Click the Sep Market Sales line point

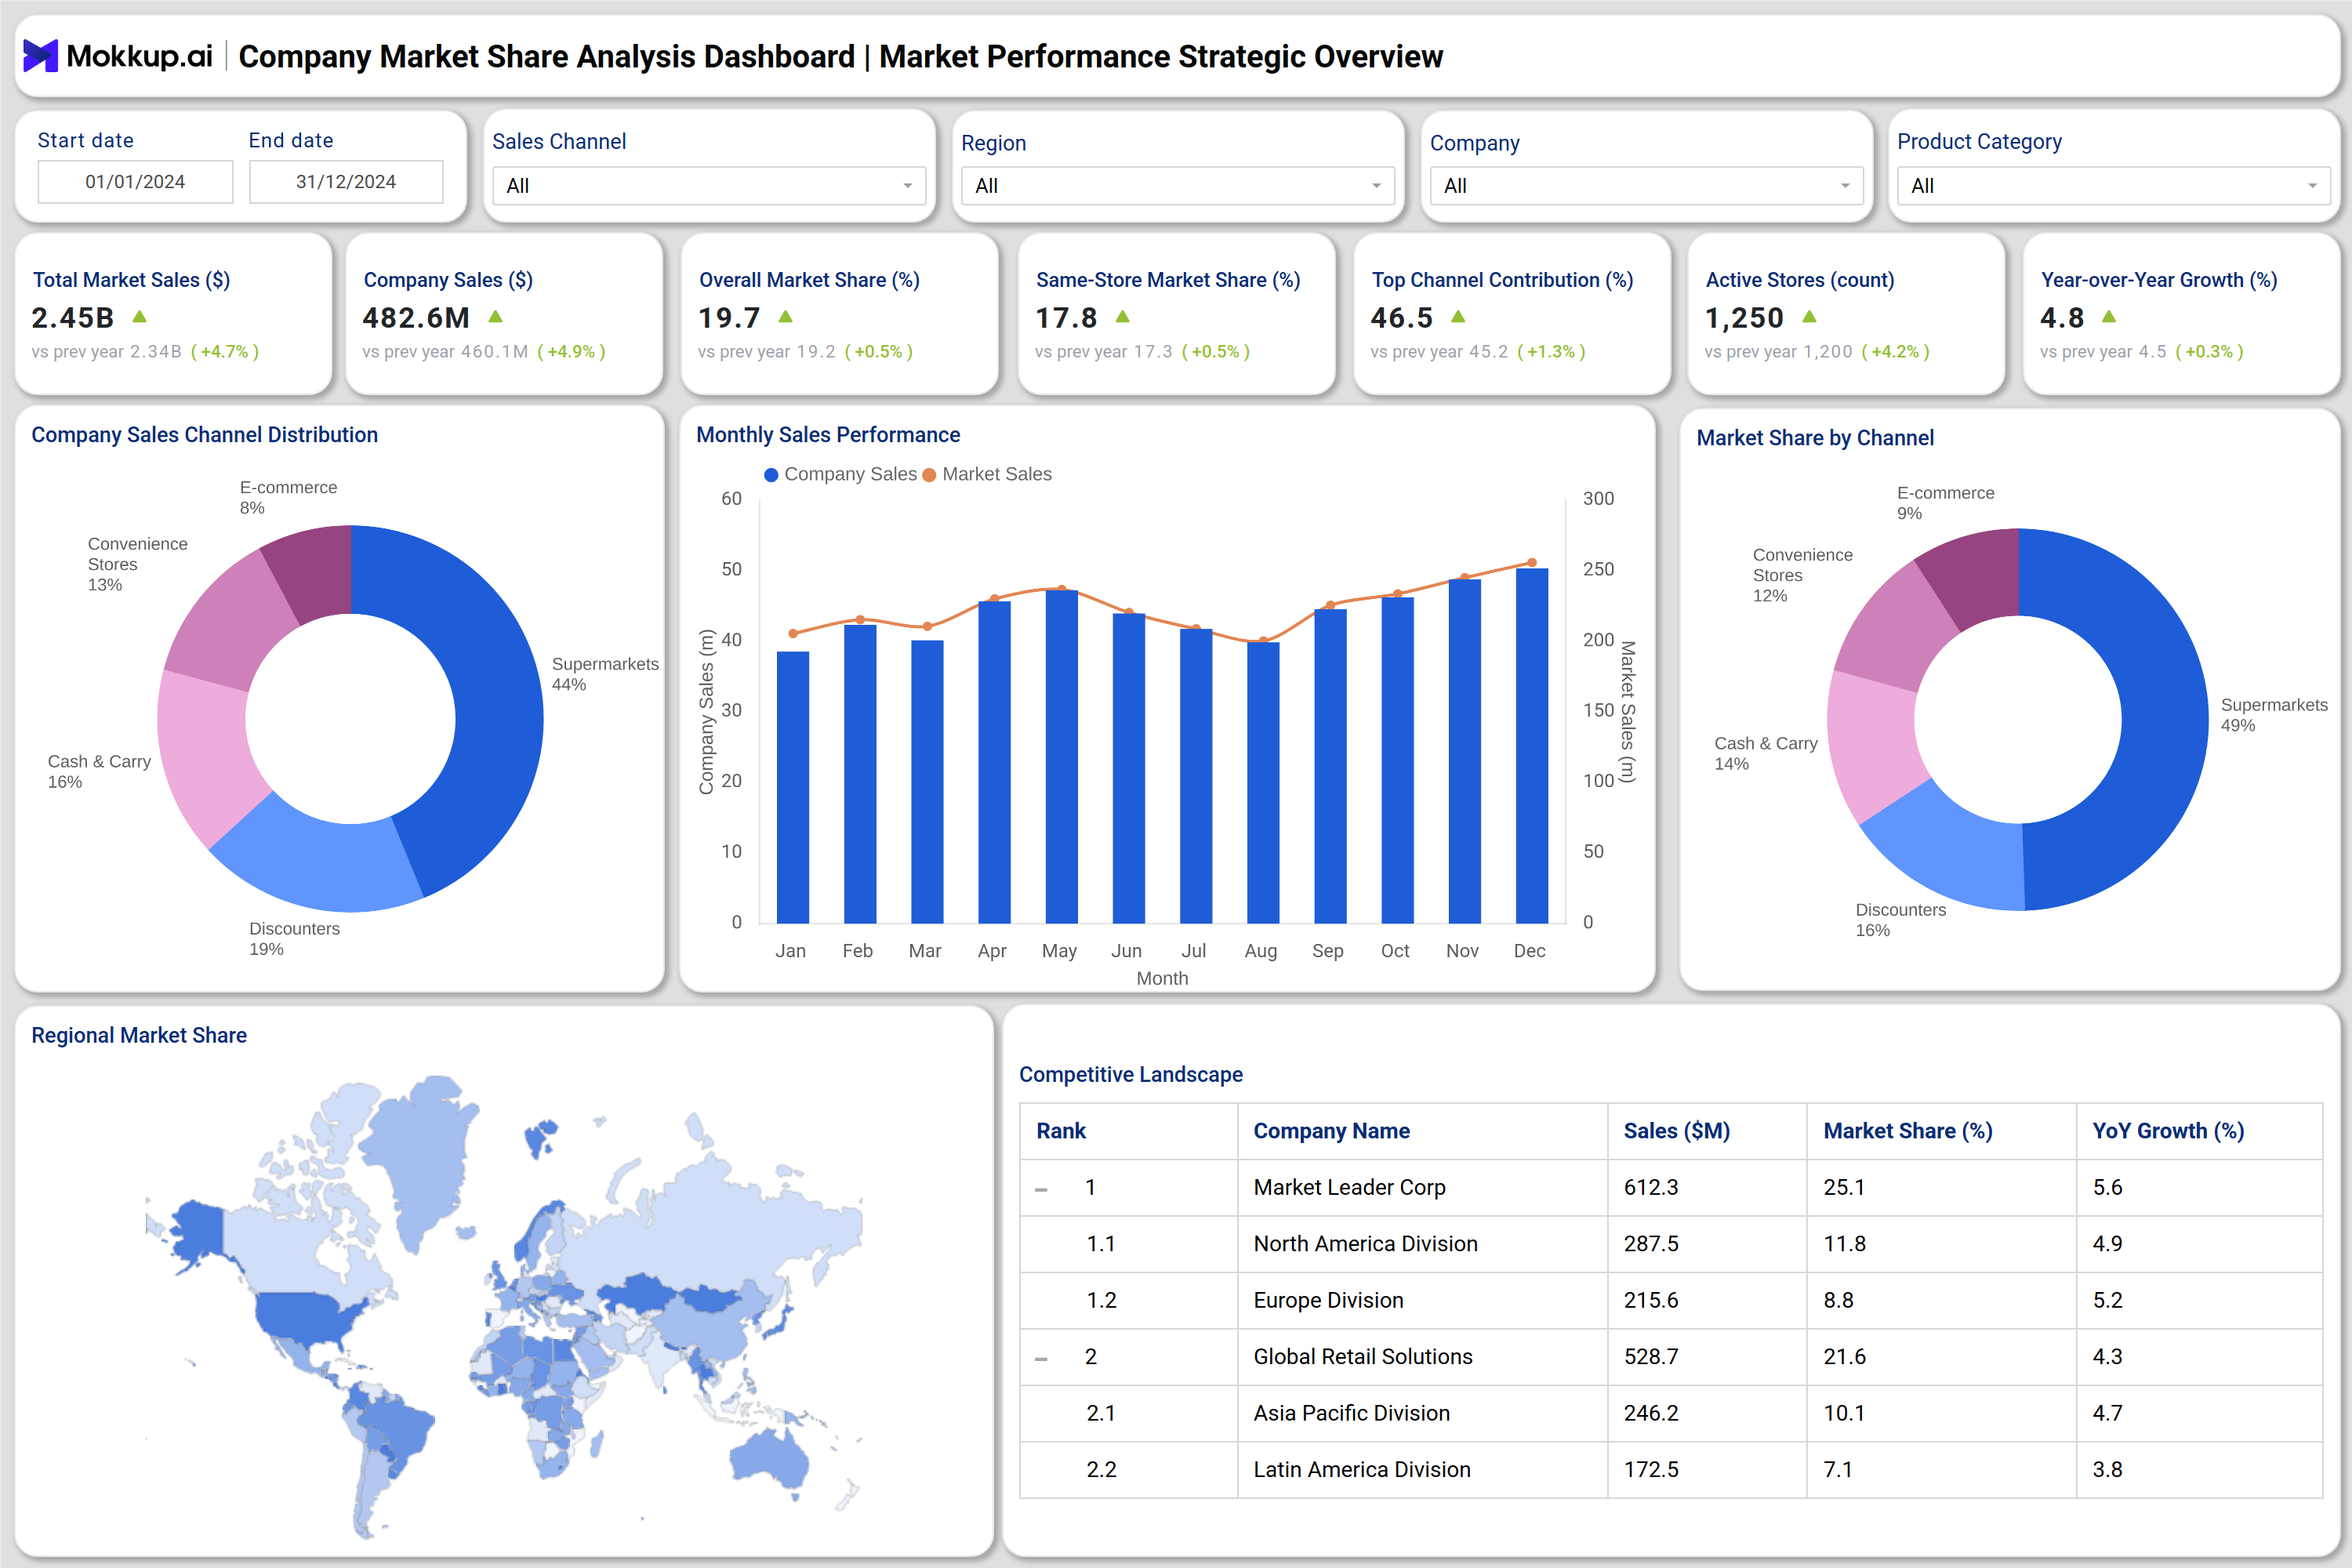tap(1330, 605)
